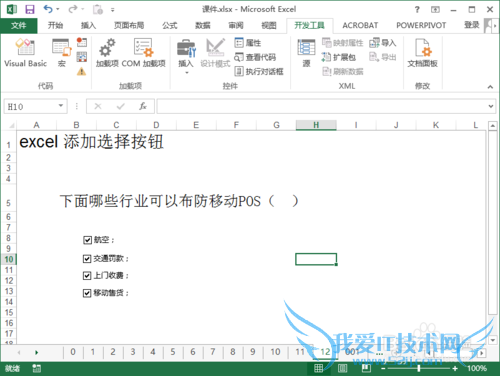500x376 pixels.
Task: Click the 100% zoom level
Action: click(477, 368)
